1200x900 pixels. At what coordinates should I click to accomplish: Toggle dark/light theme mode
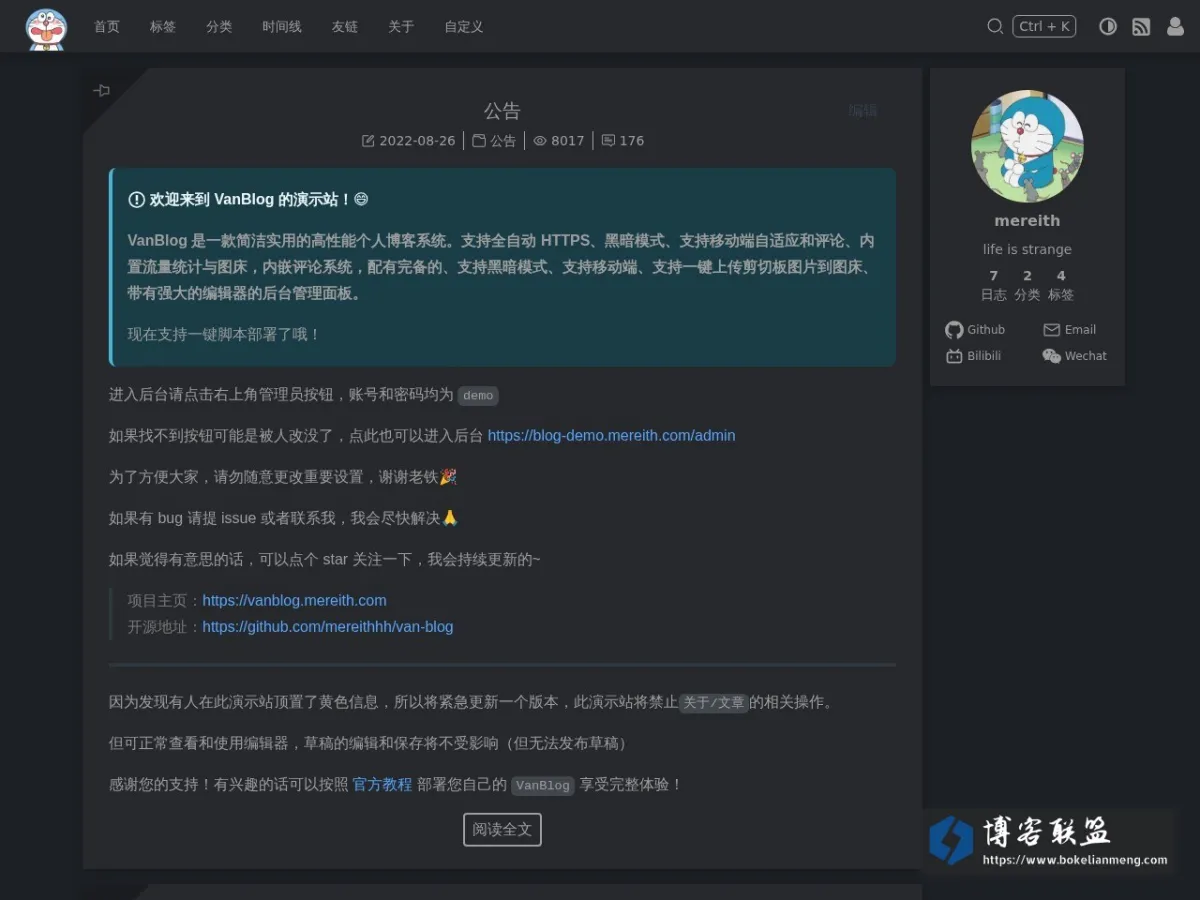click(x=1108, y=27)
